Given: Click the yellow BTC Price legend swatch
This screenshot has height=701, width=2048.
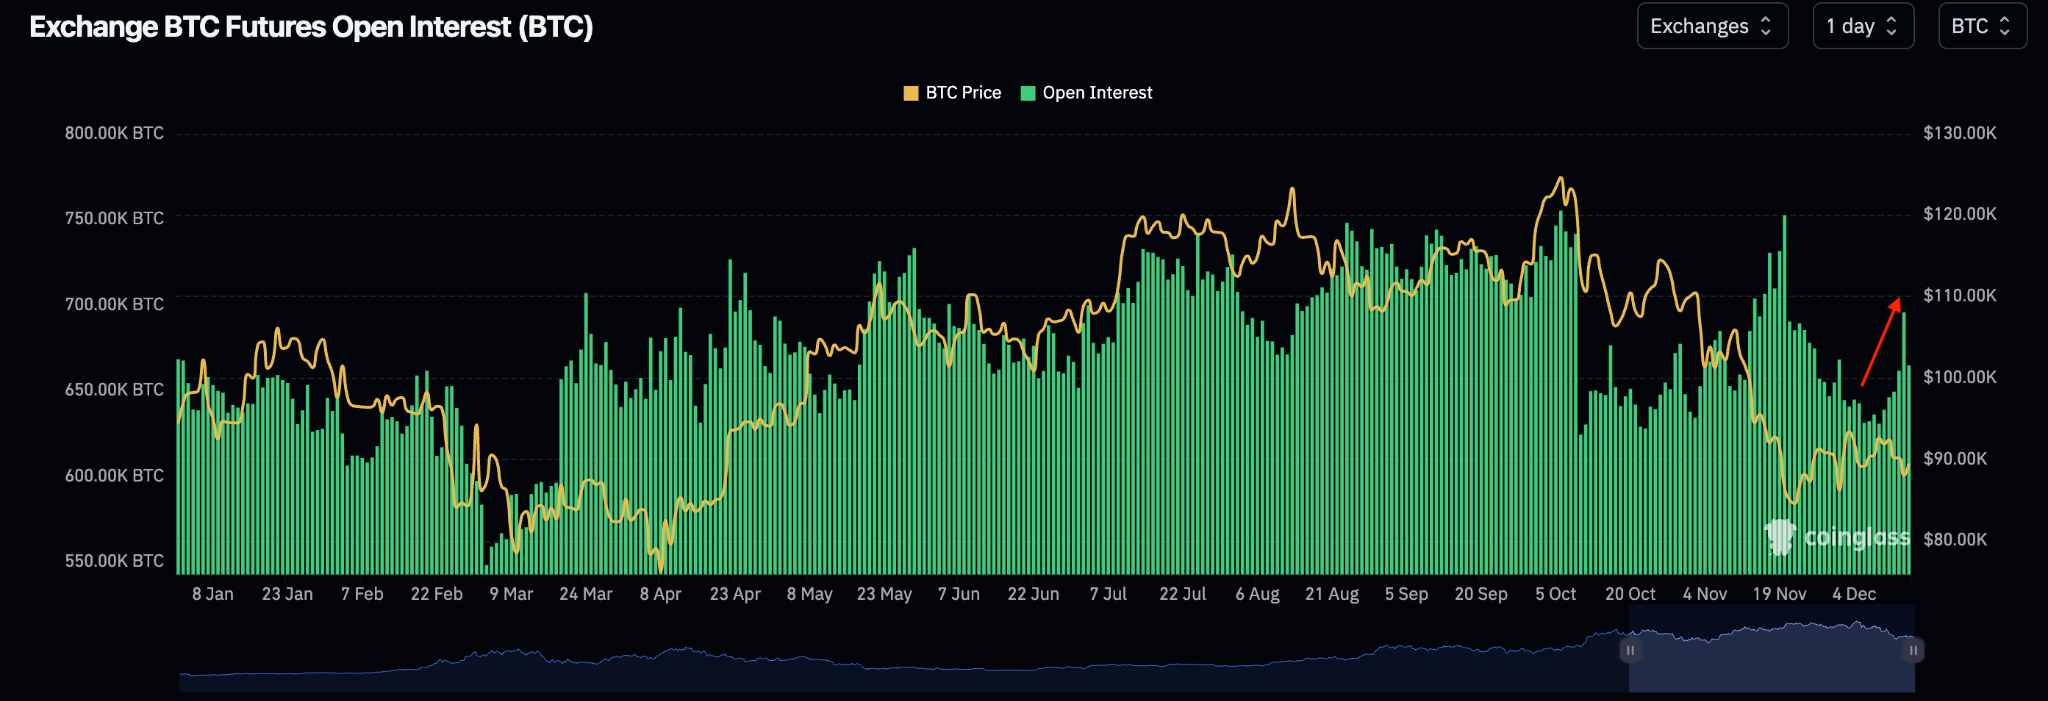Looking at the screenshot, I should (x=911, y=93).
